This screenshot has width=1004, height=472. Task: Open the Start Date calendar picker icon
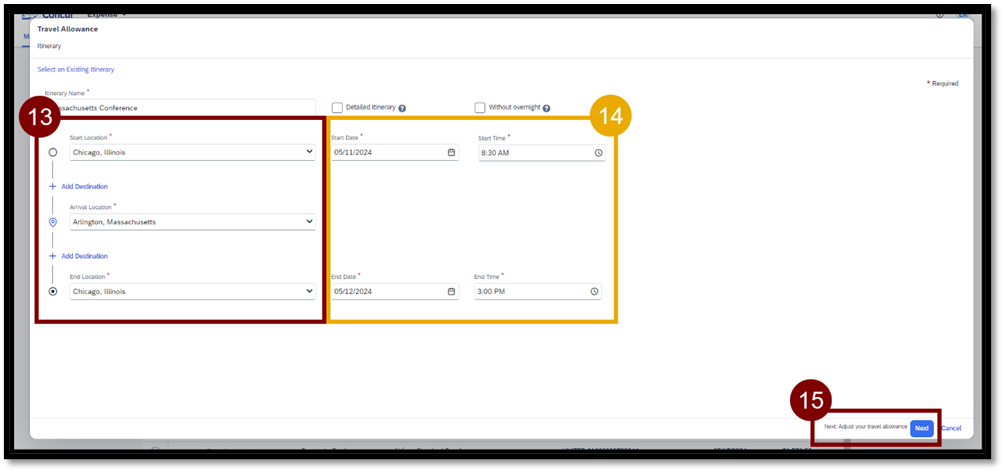[x=451, y=153]
